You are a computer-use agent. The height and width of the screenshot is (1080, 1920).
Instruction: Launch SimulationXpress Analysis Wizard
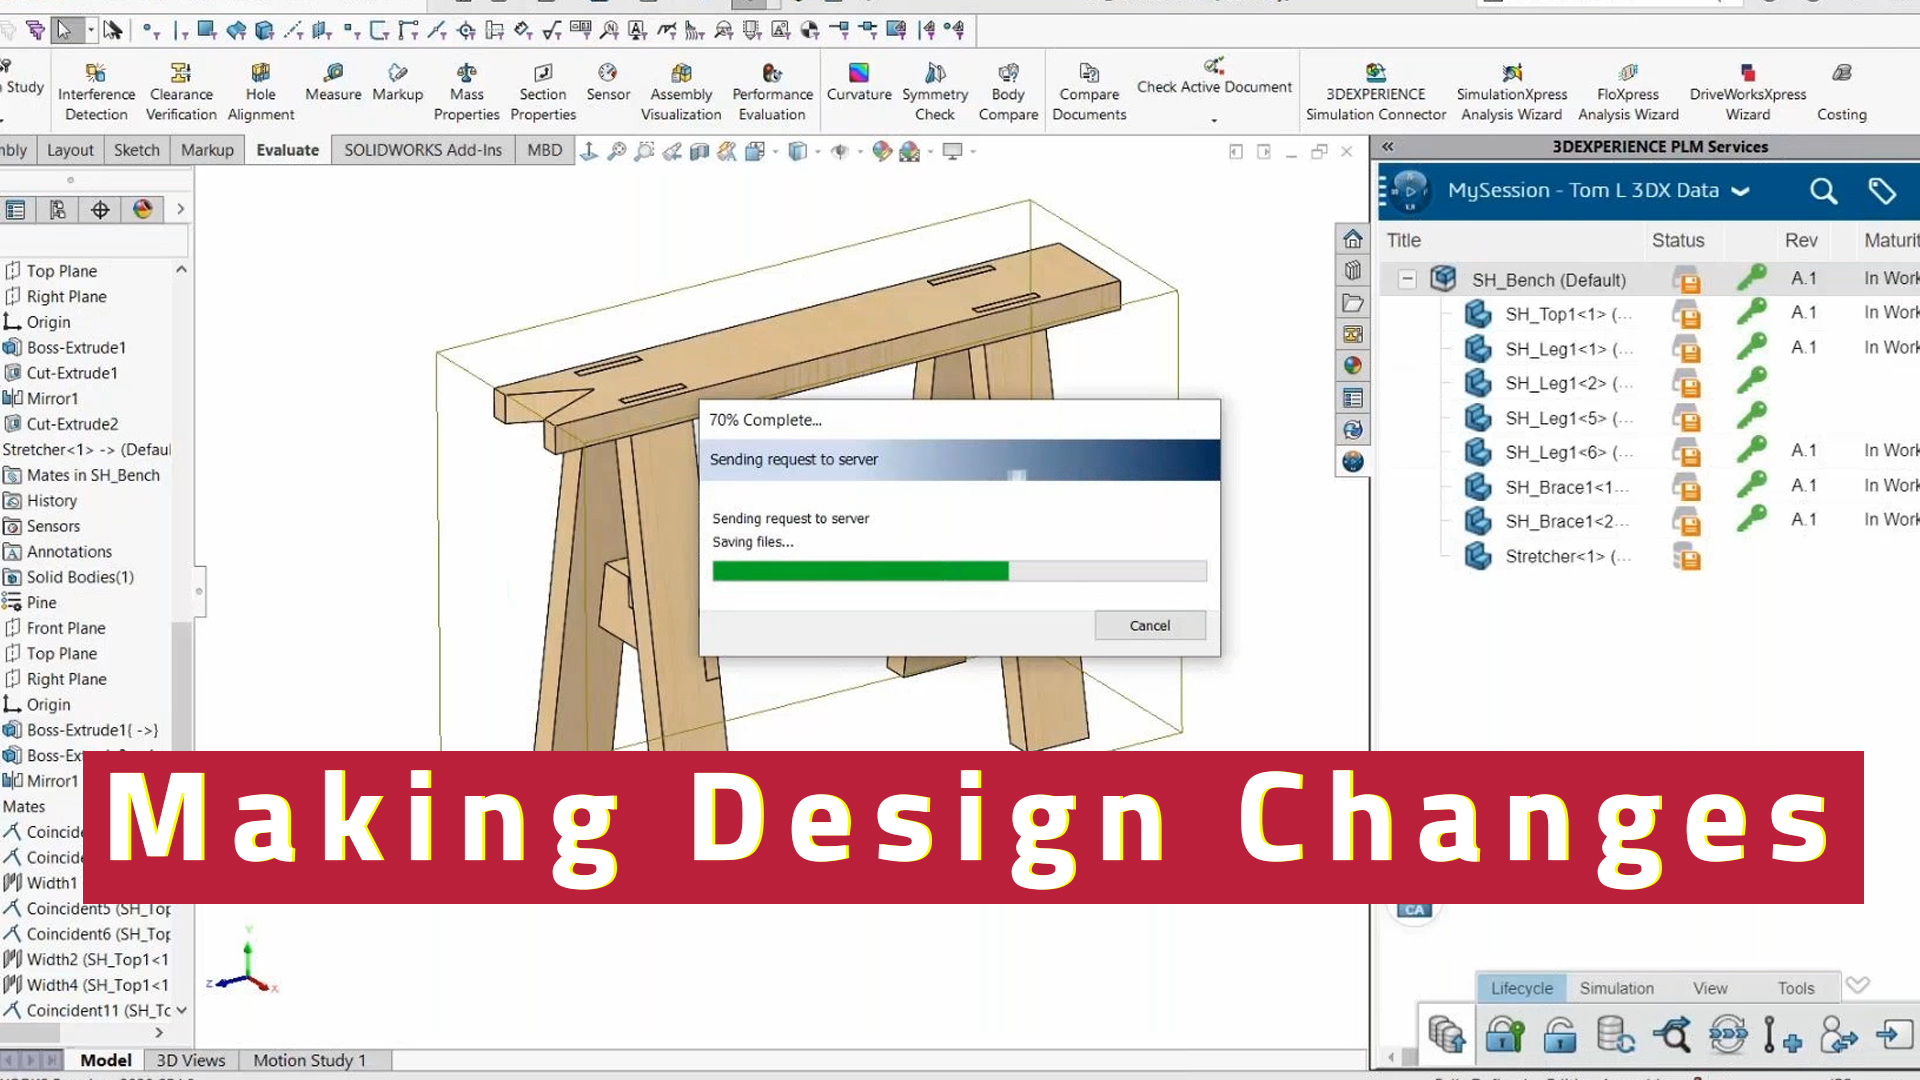point(1512,92)
